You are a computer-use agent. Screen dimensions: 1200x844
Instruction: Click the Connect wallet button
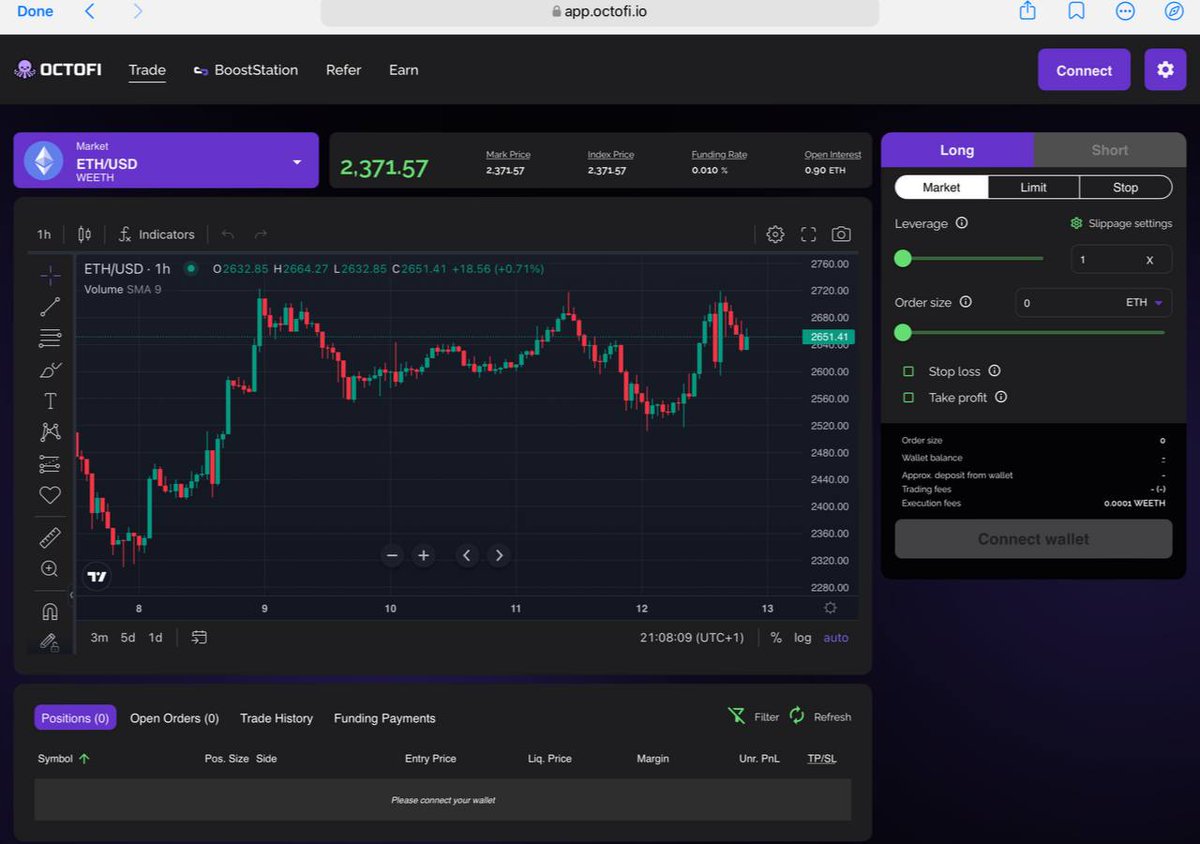(x=1033, y=539)
